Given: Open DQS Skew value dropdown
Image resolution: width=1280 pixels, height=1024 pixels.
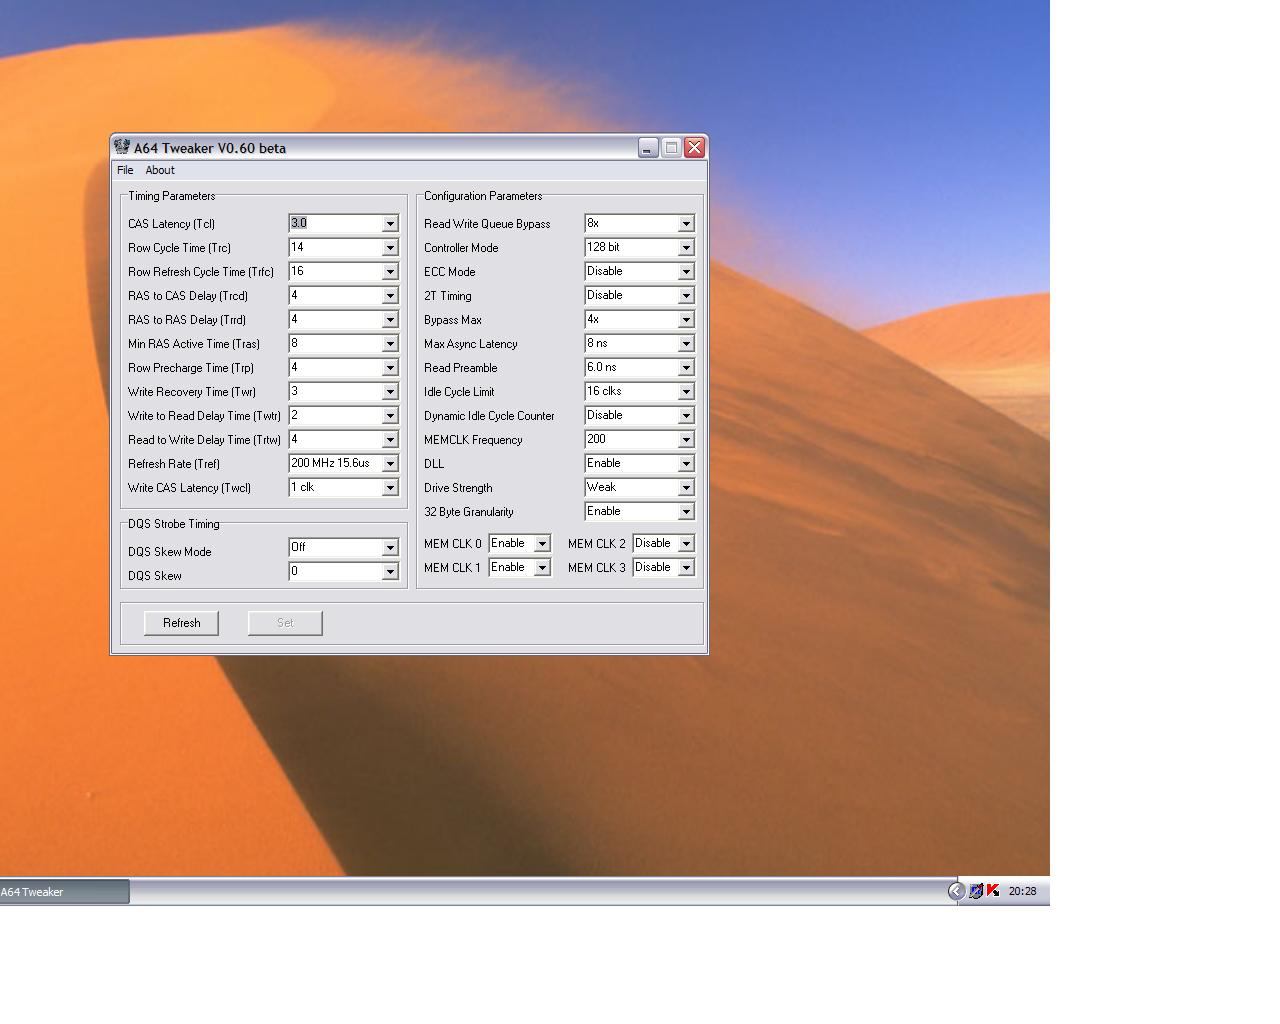Looking at the screenshot, I should [390, 572].
